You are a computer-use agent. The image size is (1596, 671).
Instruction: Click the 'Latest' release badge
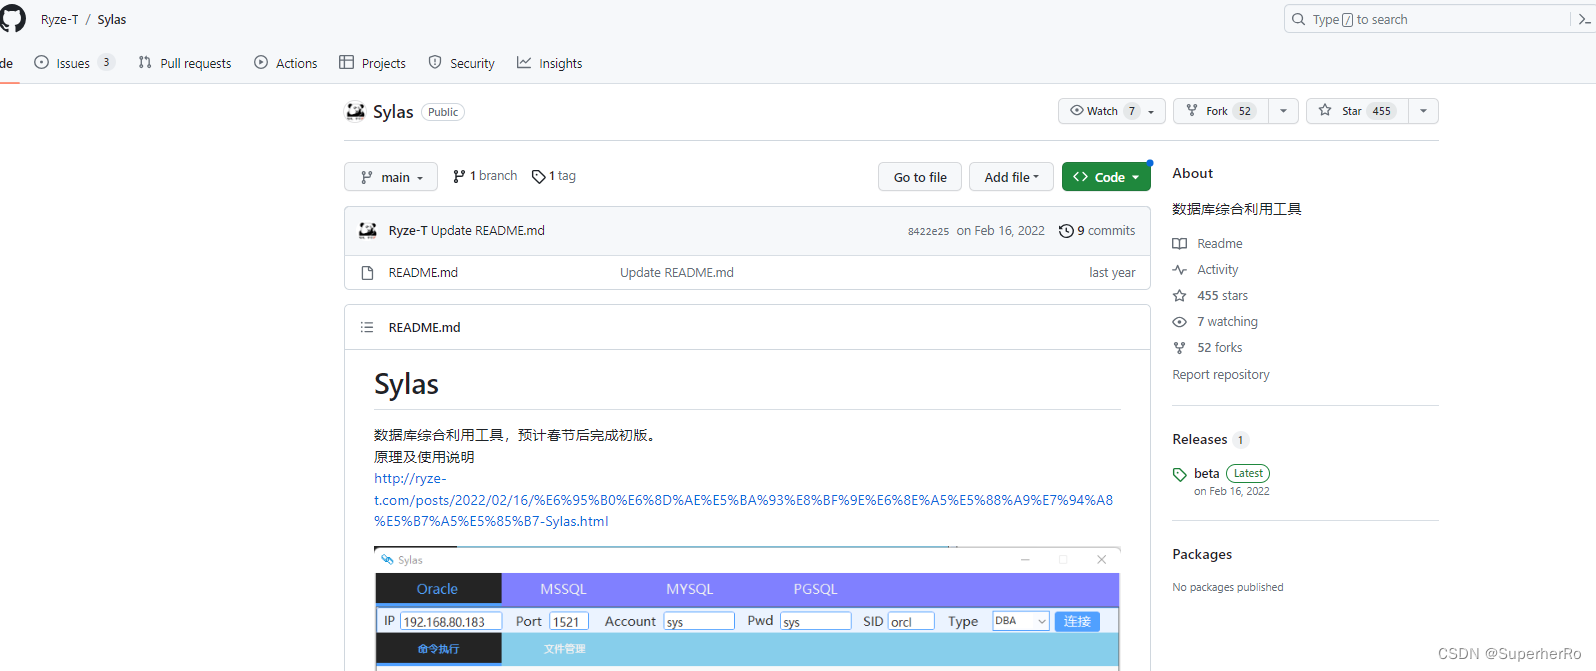tap(1248, 474)
